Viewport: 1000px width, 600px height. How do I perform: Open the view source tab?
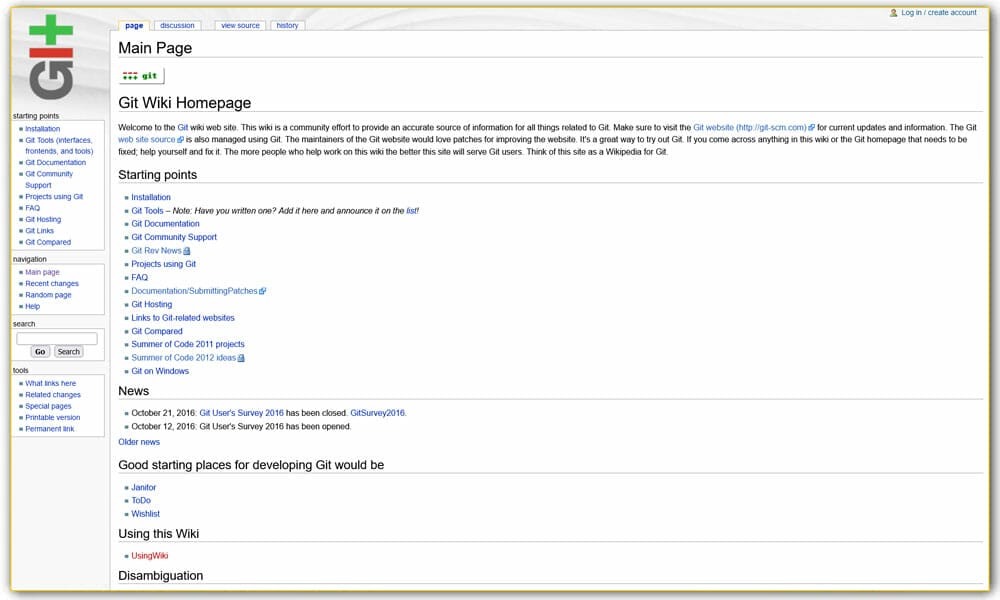click(240, 25)
